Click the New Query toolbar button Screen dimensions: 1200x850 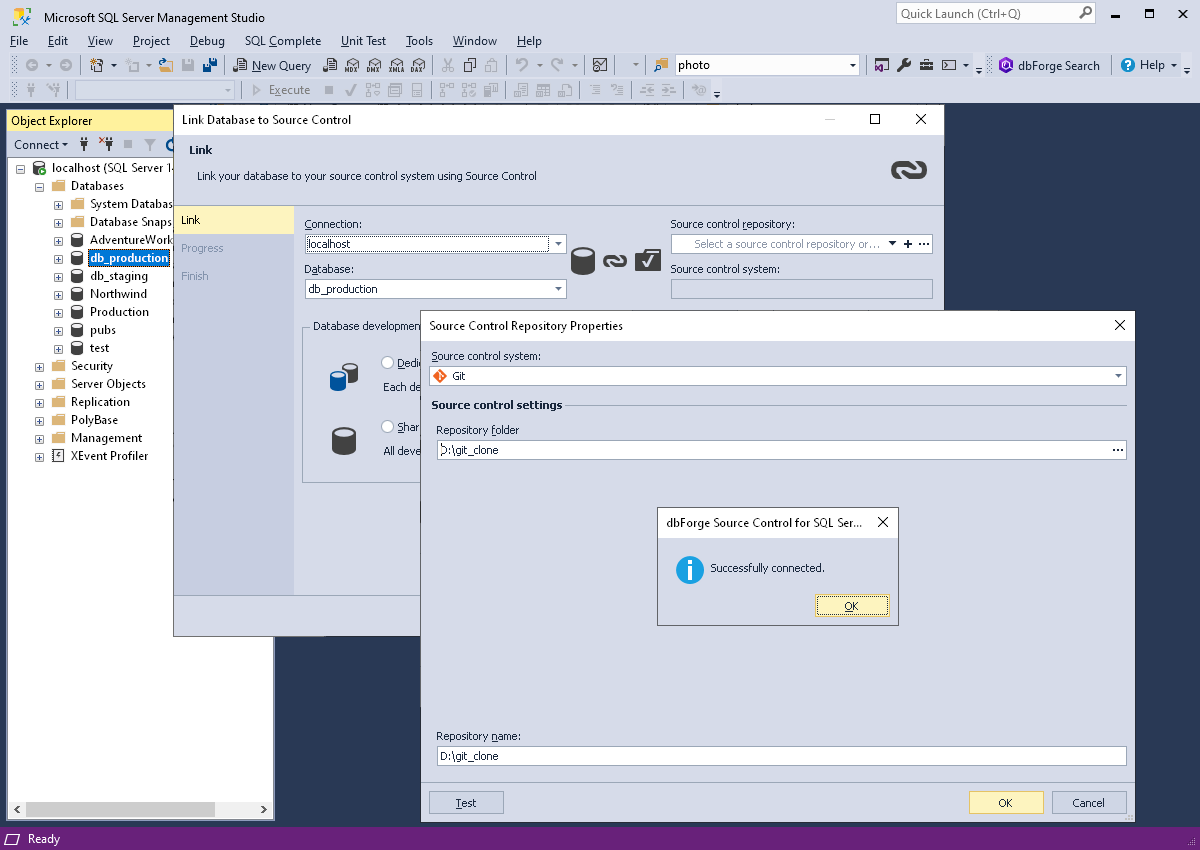[x=272, y=65]
